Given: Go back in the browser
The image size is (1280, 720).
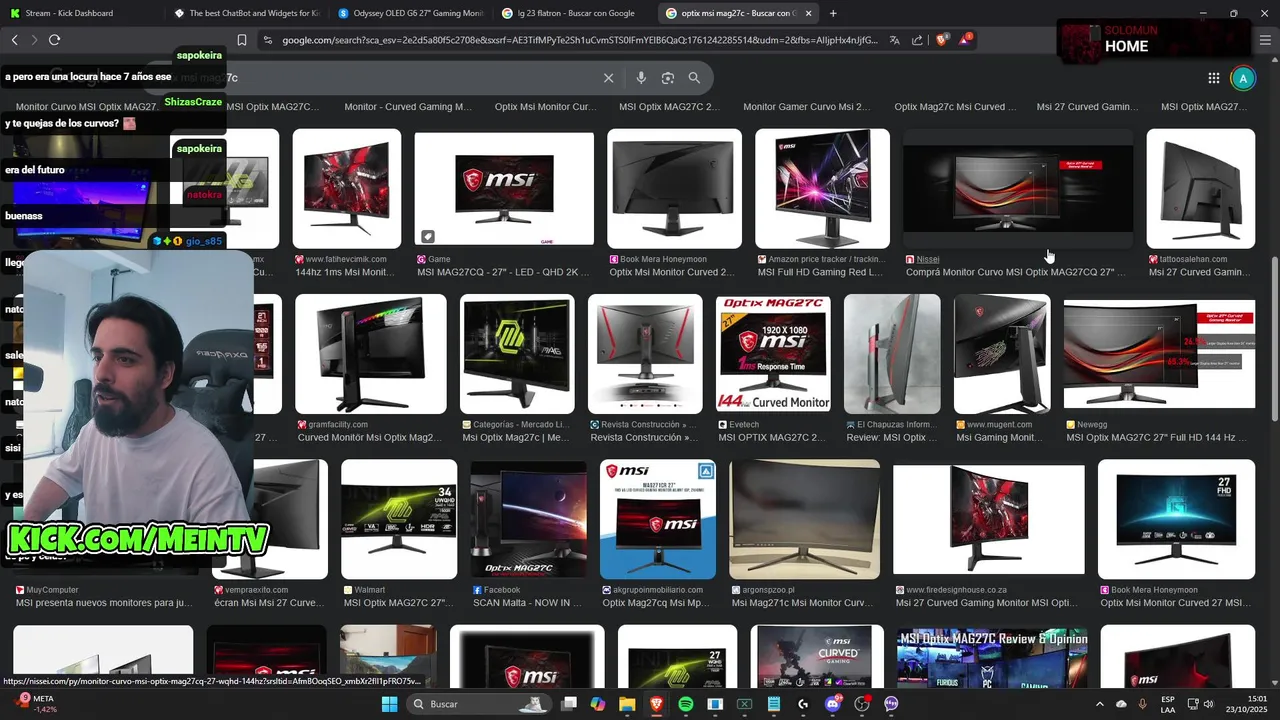Looking at the screenshot, I should point(14,40).
